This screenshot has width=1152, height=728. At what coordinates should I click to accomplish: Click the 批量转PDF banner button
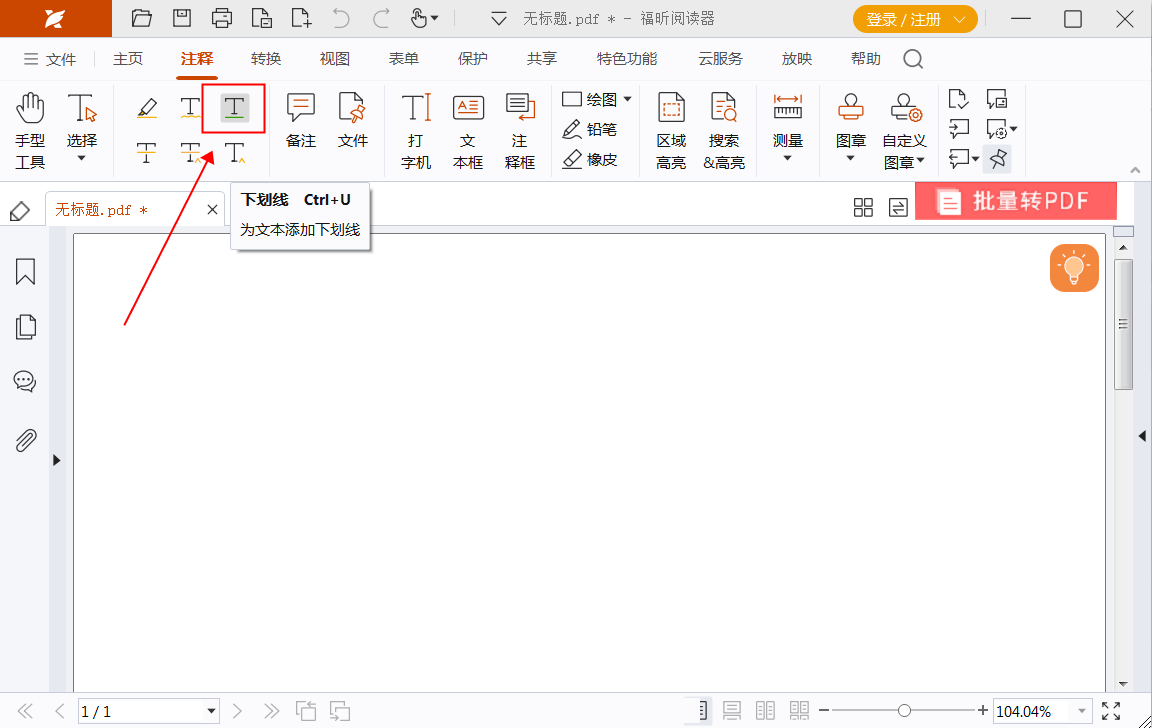1015,201
